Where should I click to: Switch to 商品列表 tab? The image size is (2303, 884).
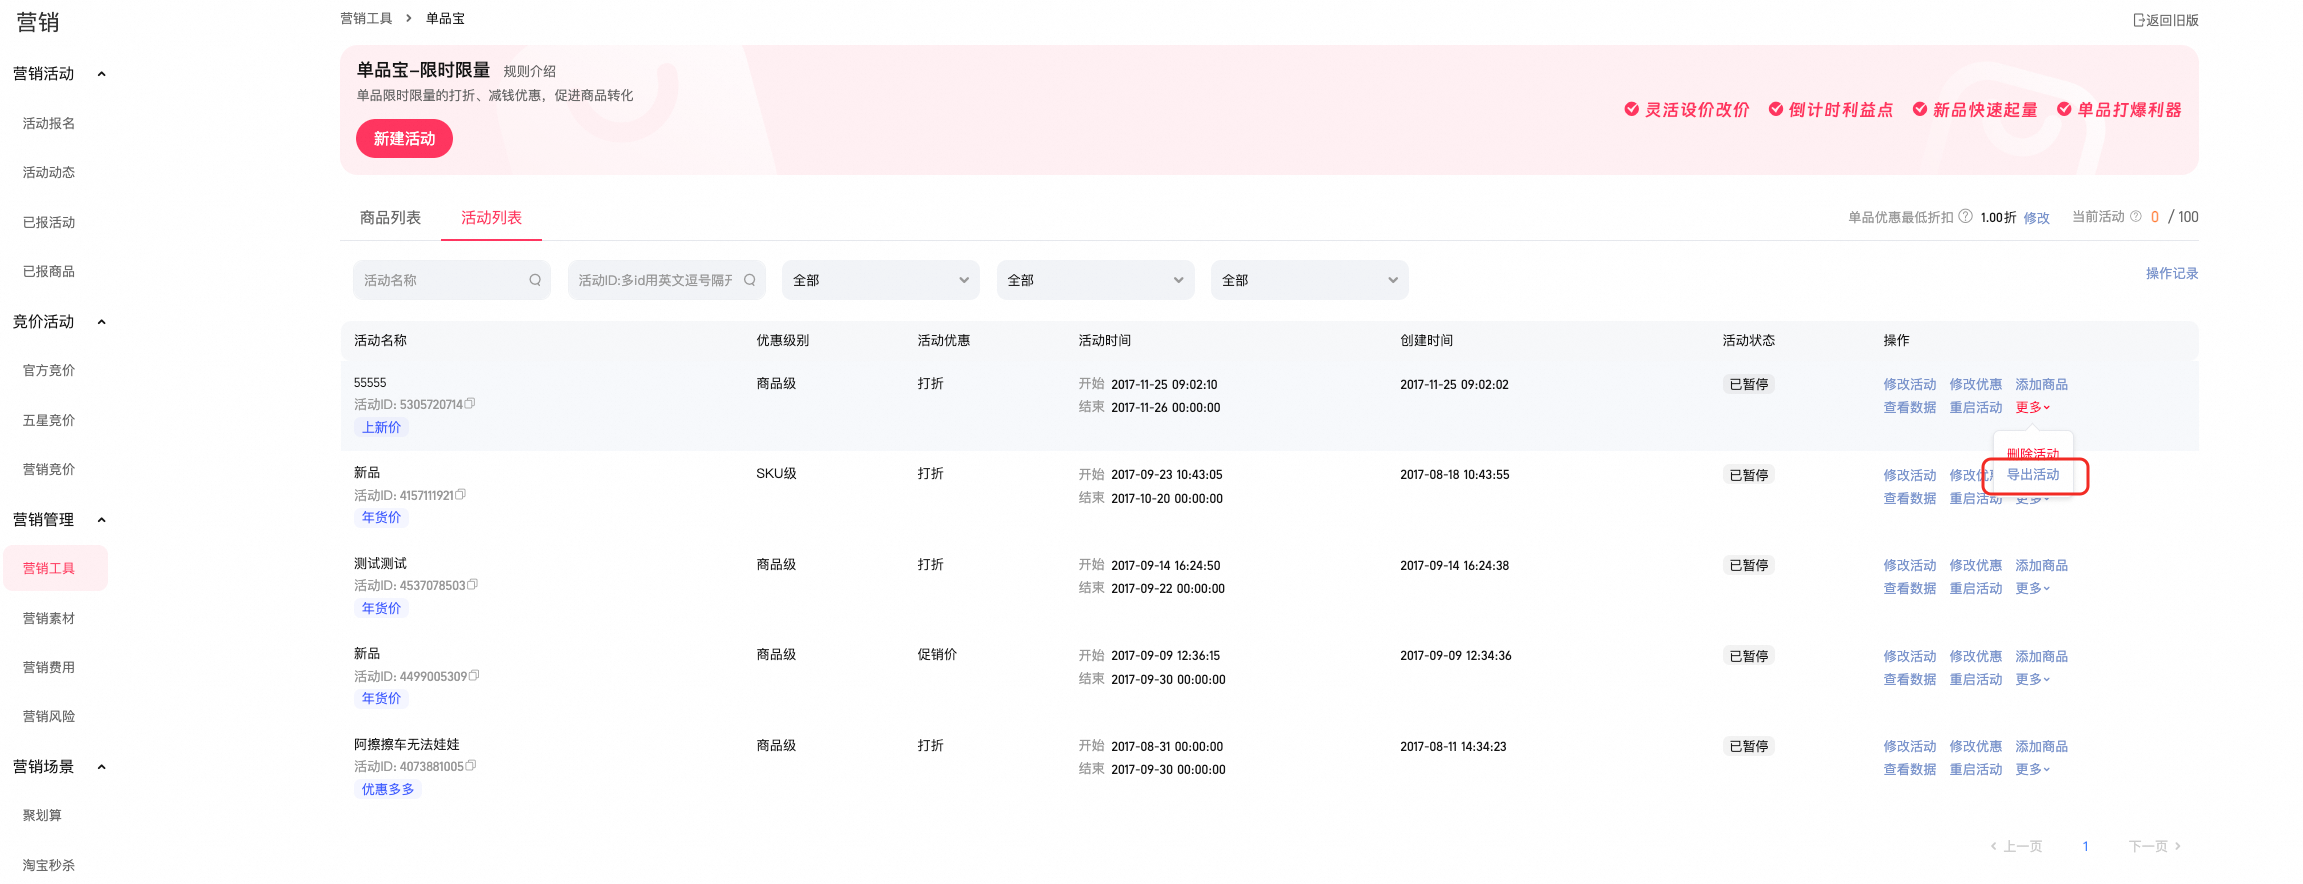390,218
